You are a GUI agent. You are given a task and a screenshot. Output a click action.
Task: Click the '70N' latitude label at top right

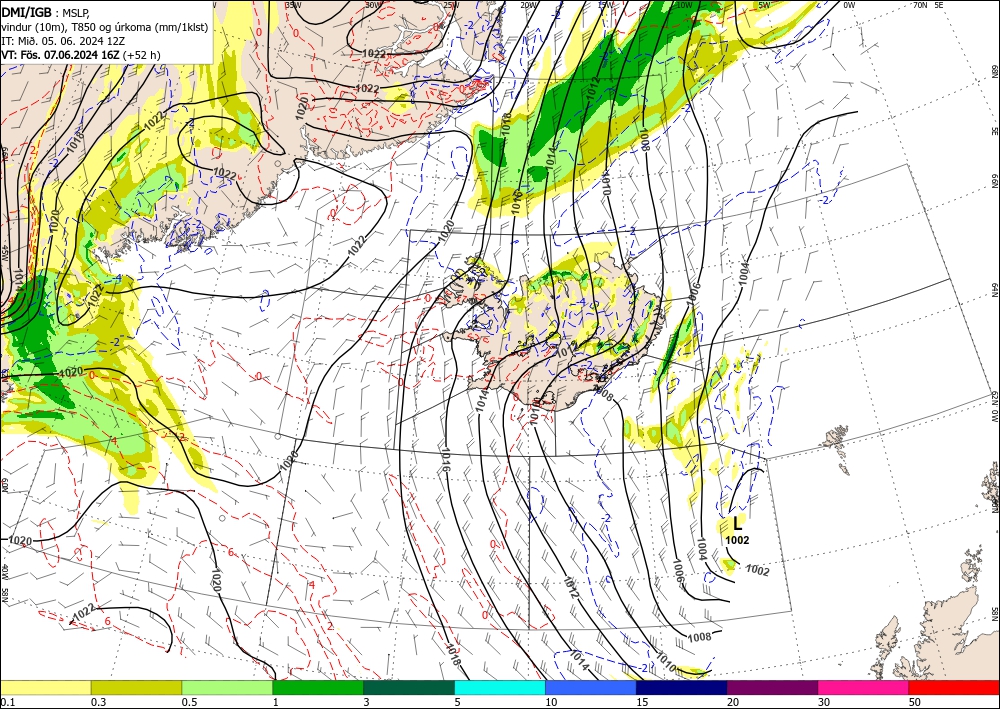pyautogui.click(x=920, y=4)
